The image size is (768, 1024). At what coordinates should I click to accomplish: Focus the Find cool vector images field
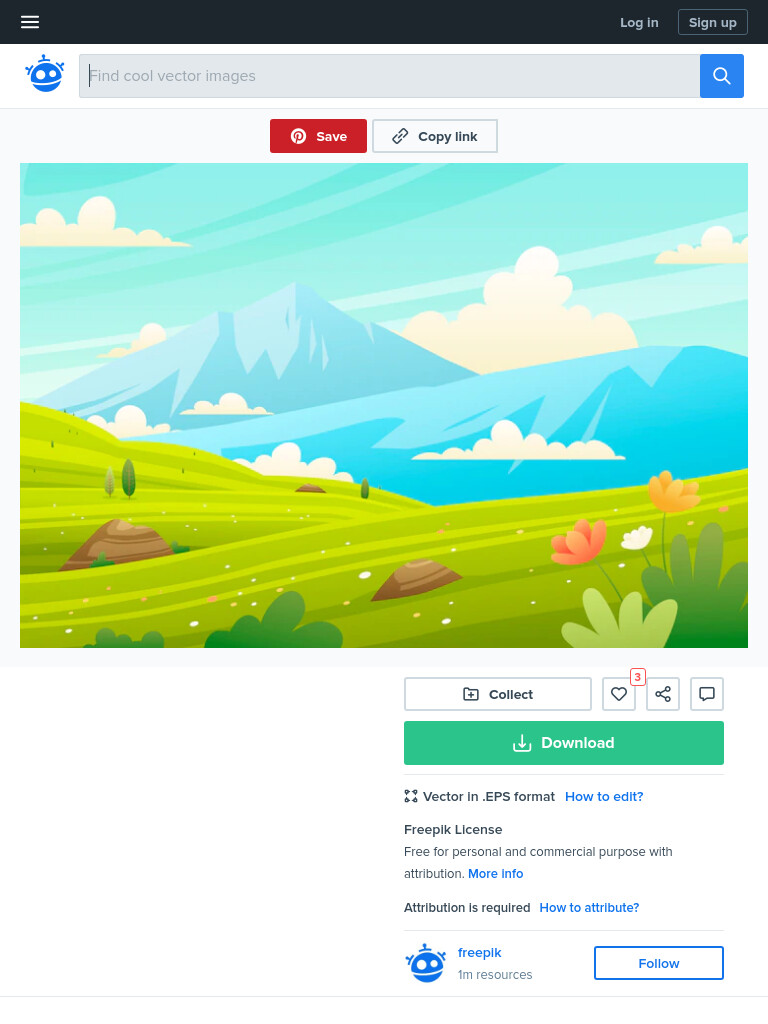click(390, 76)
